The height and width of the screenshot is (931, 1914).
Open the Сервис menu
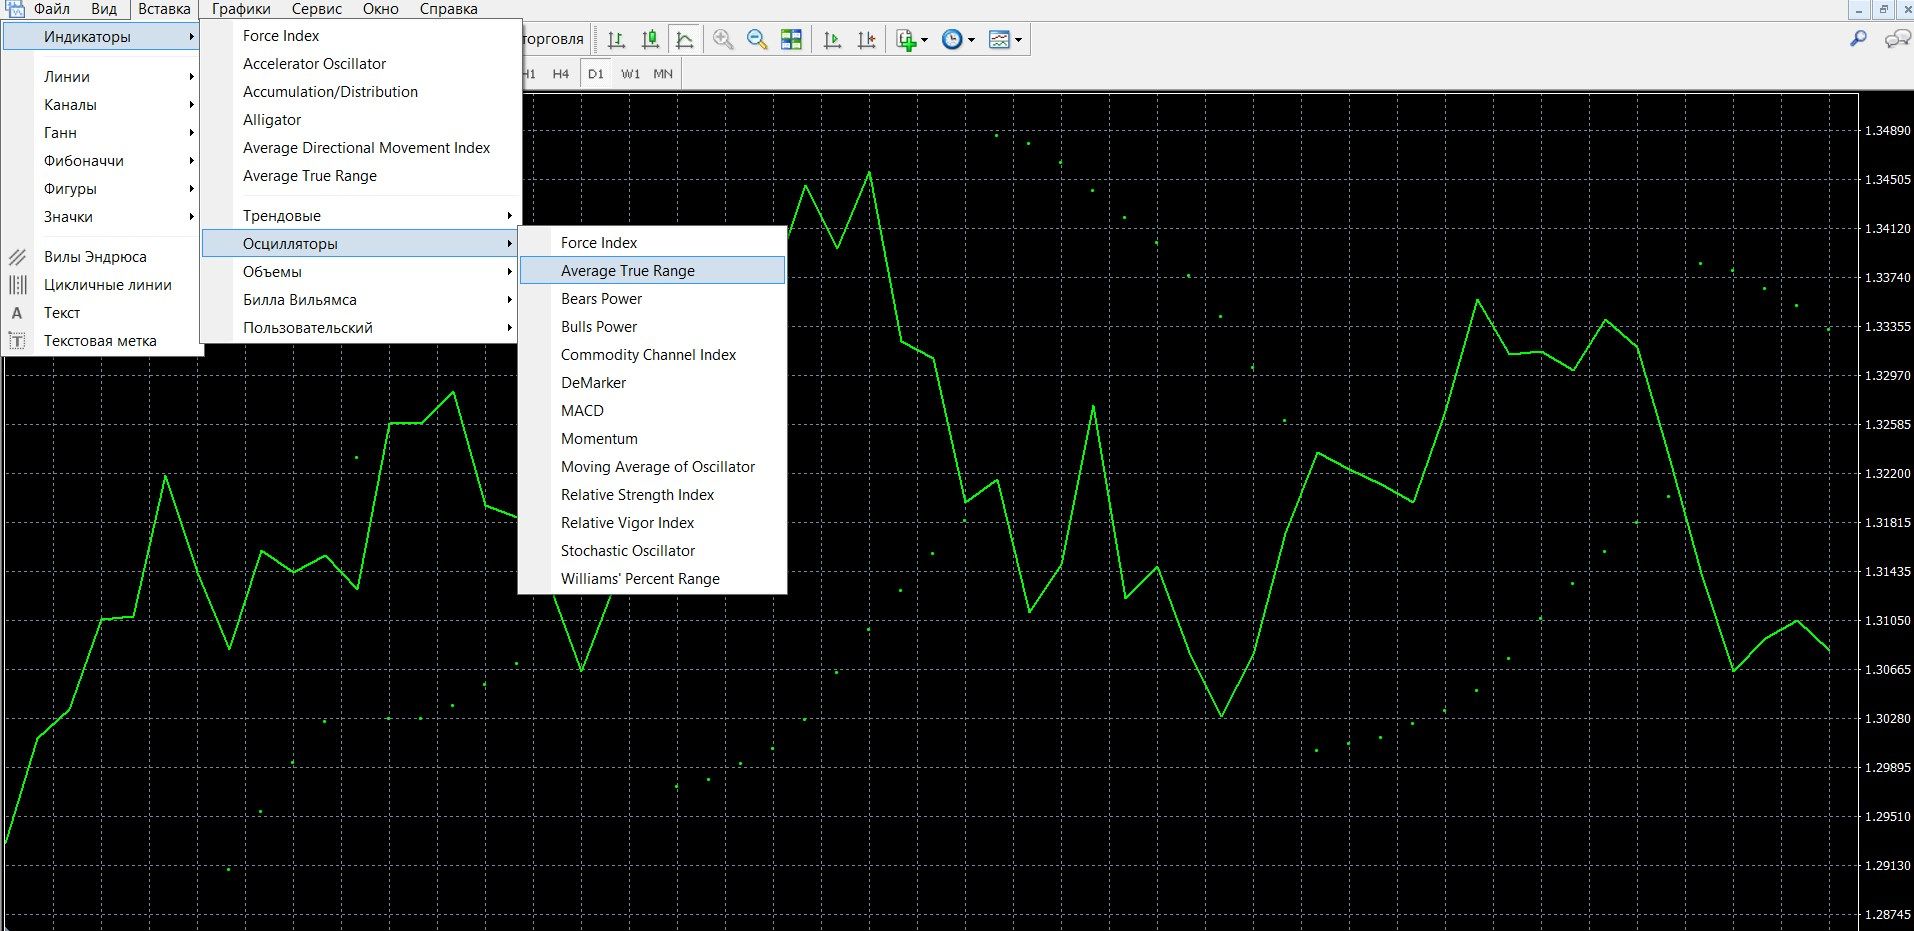(x=317, y=9)
